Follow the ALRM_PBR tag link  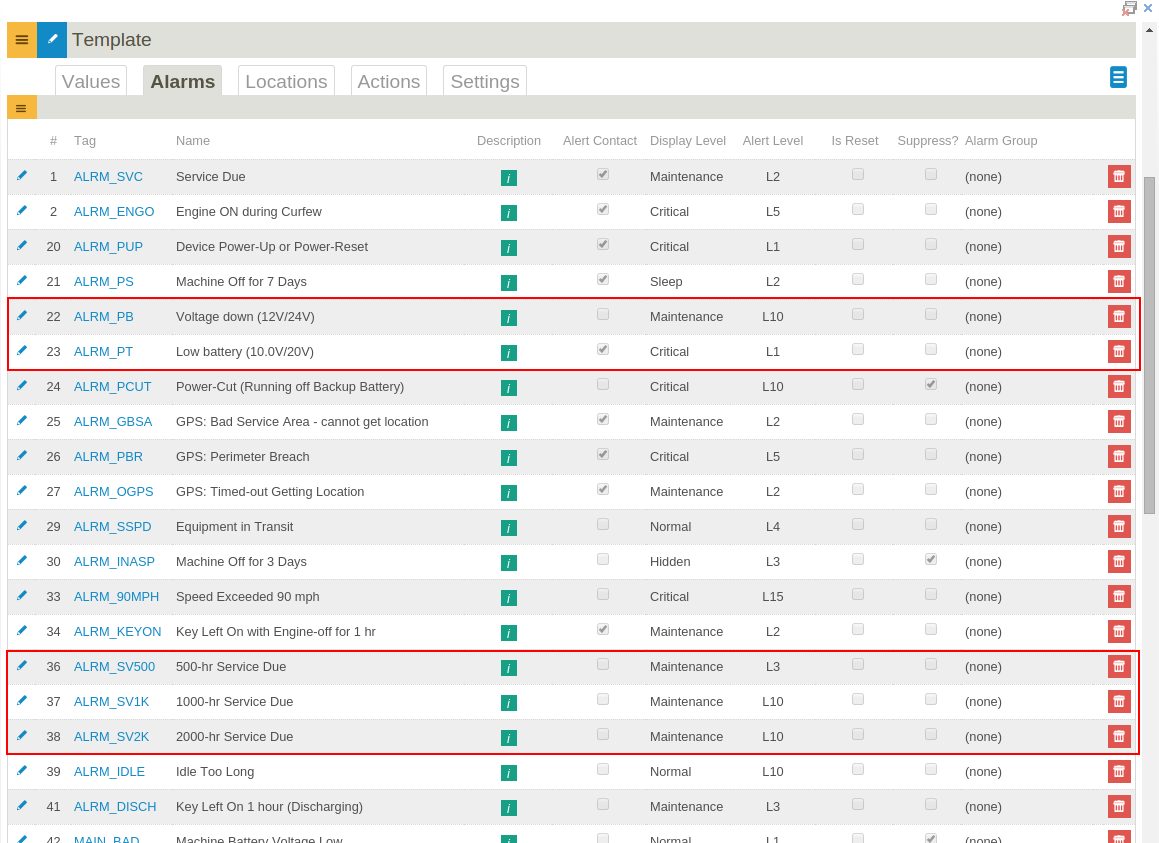[109, 457]
